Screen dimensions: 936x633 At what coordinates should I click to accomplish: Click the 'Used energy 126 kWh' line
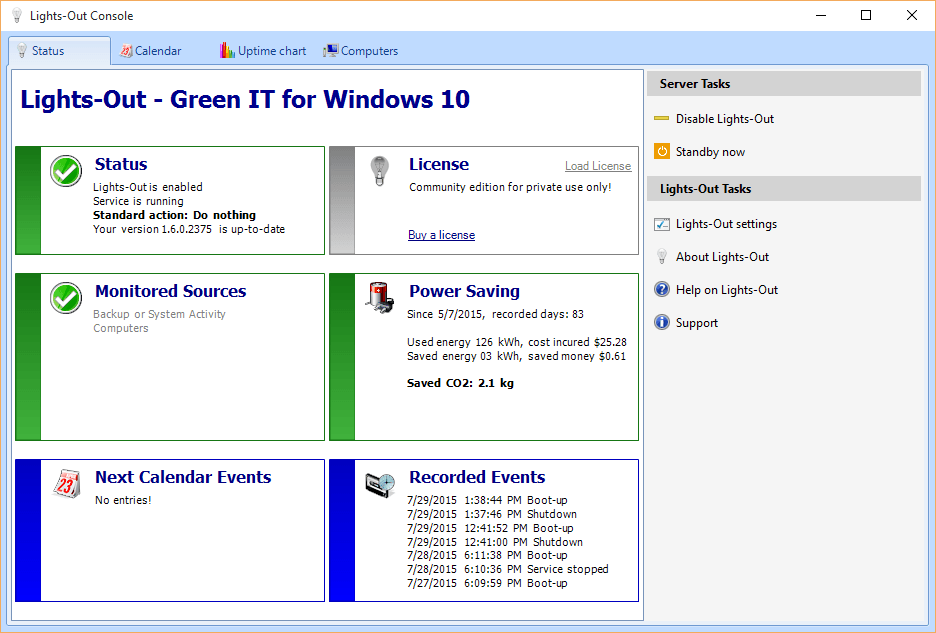pyautogui.click(x=517, y=342)
